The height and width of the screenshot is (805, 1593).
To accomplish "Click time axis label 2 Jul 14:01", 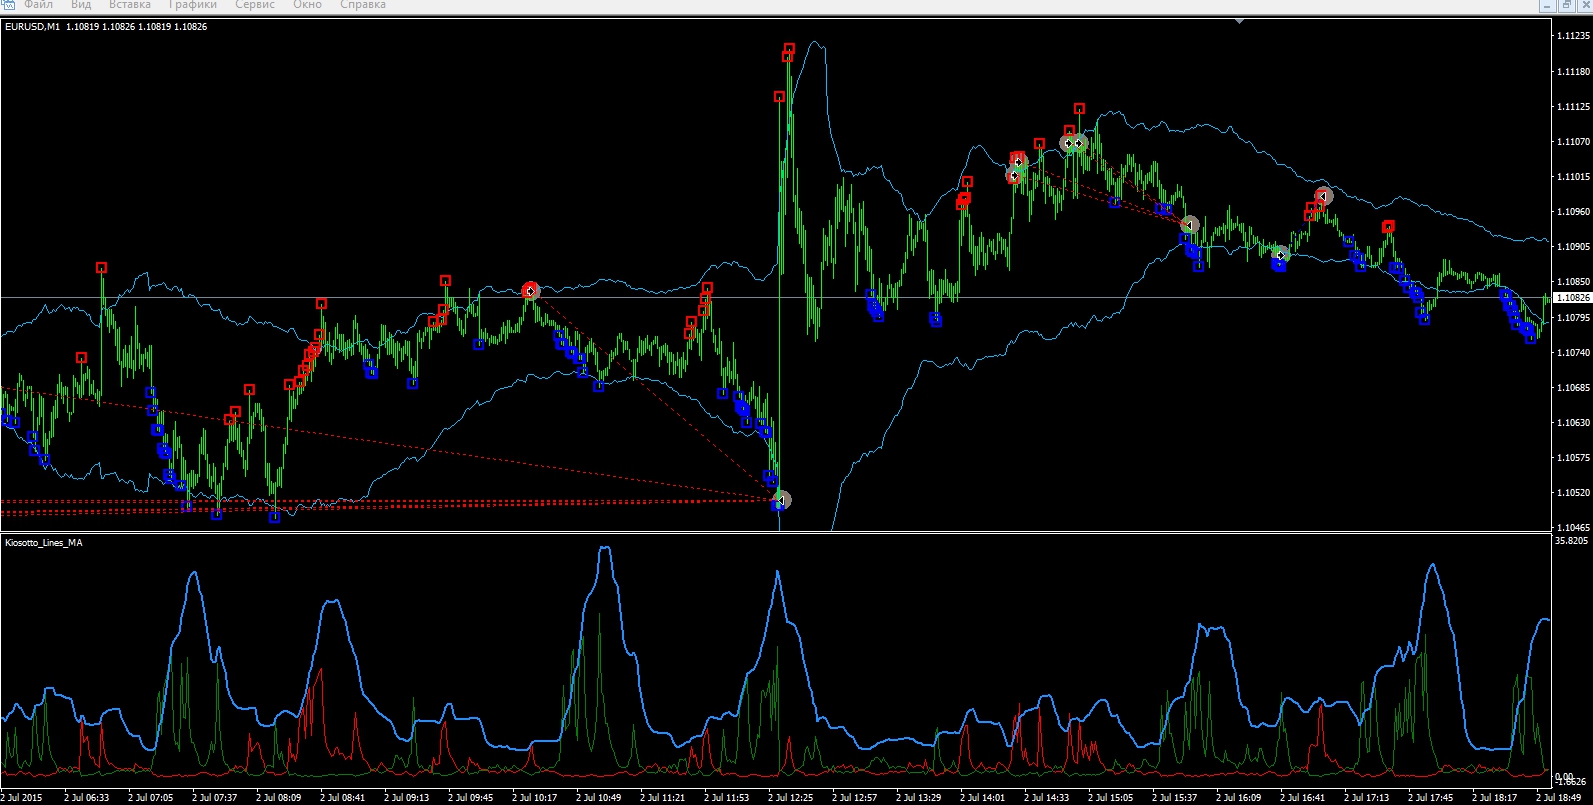I will coord(983,798).
